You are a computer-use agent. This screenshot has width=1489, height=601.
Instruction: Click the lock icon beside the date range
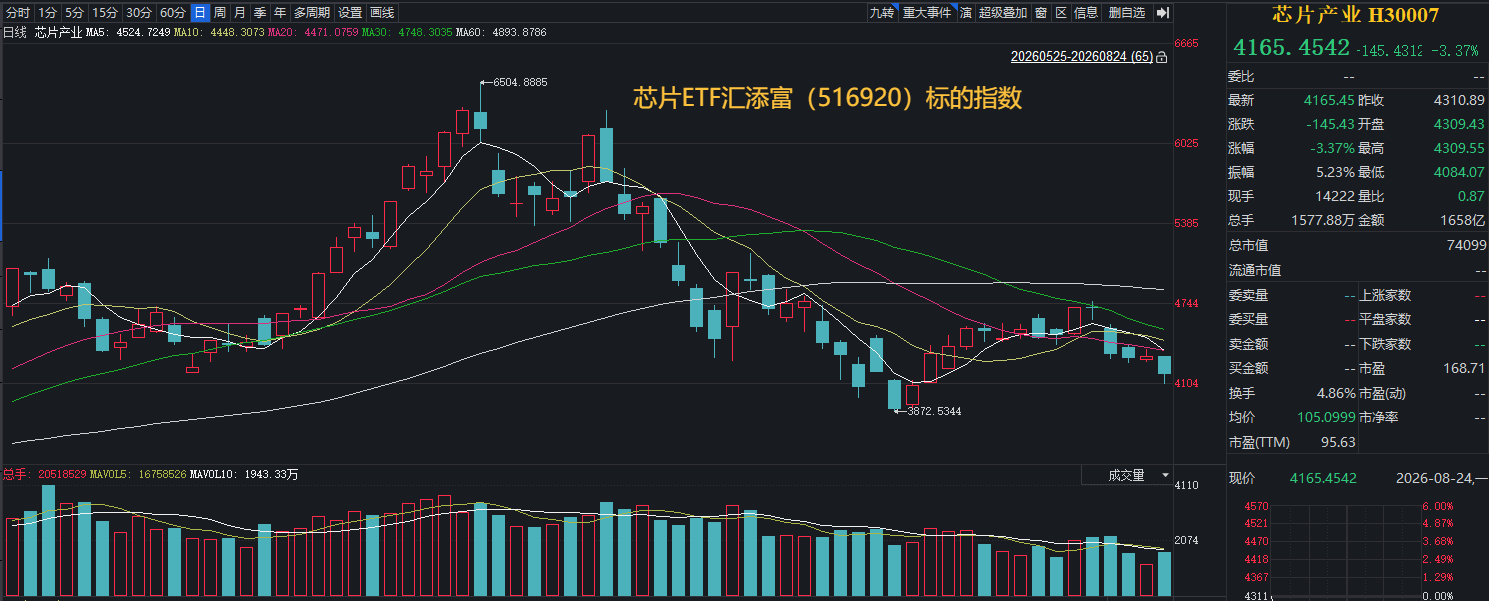click(1161, 58)
